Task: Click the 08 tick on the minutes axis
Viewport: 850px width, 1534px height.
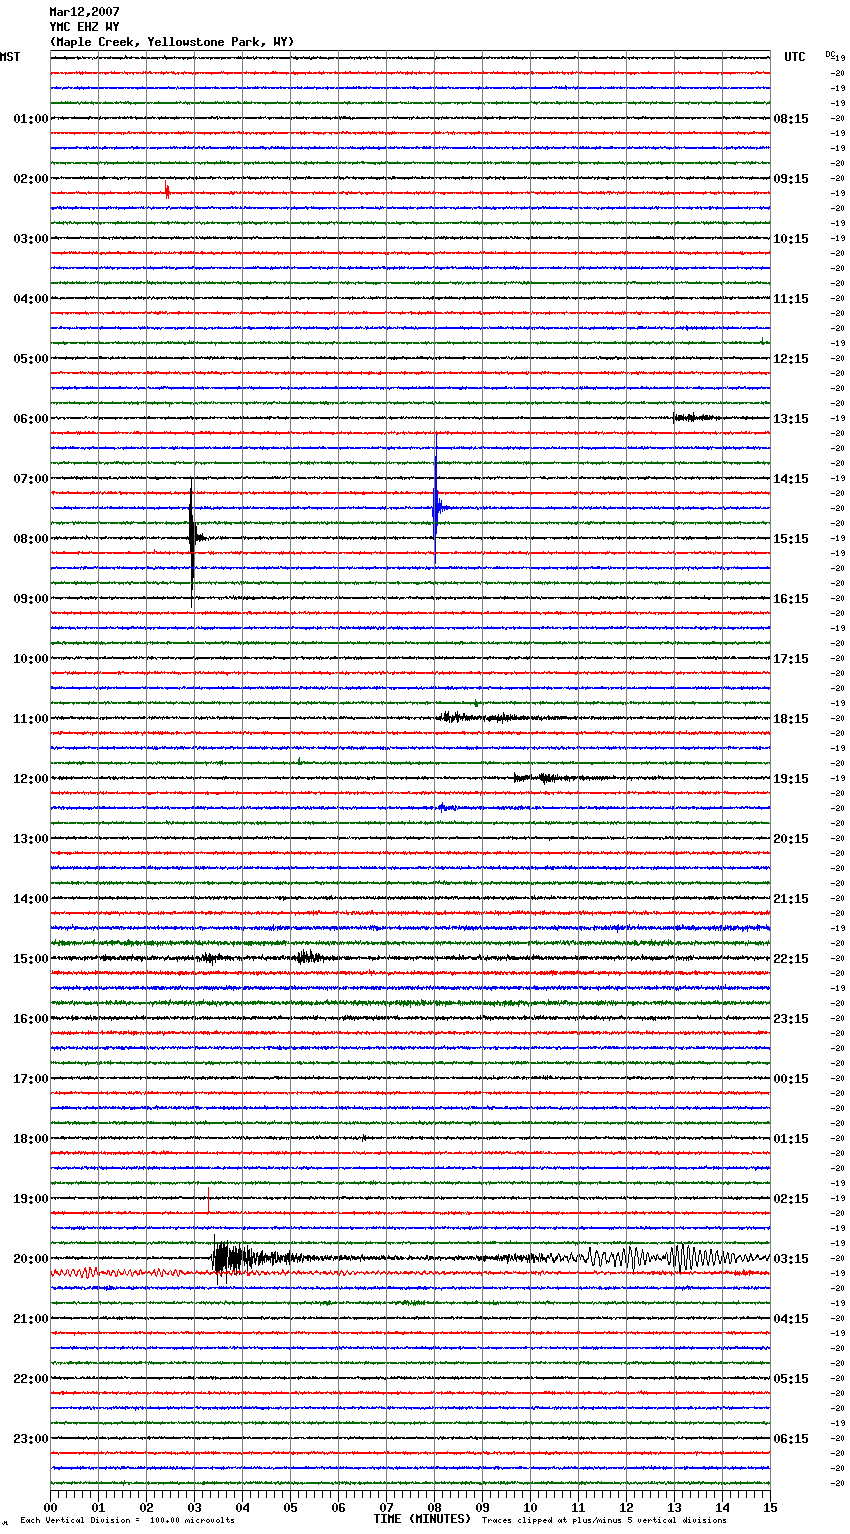Action: [434, 1507]
